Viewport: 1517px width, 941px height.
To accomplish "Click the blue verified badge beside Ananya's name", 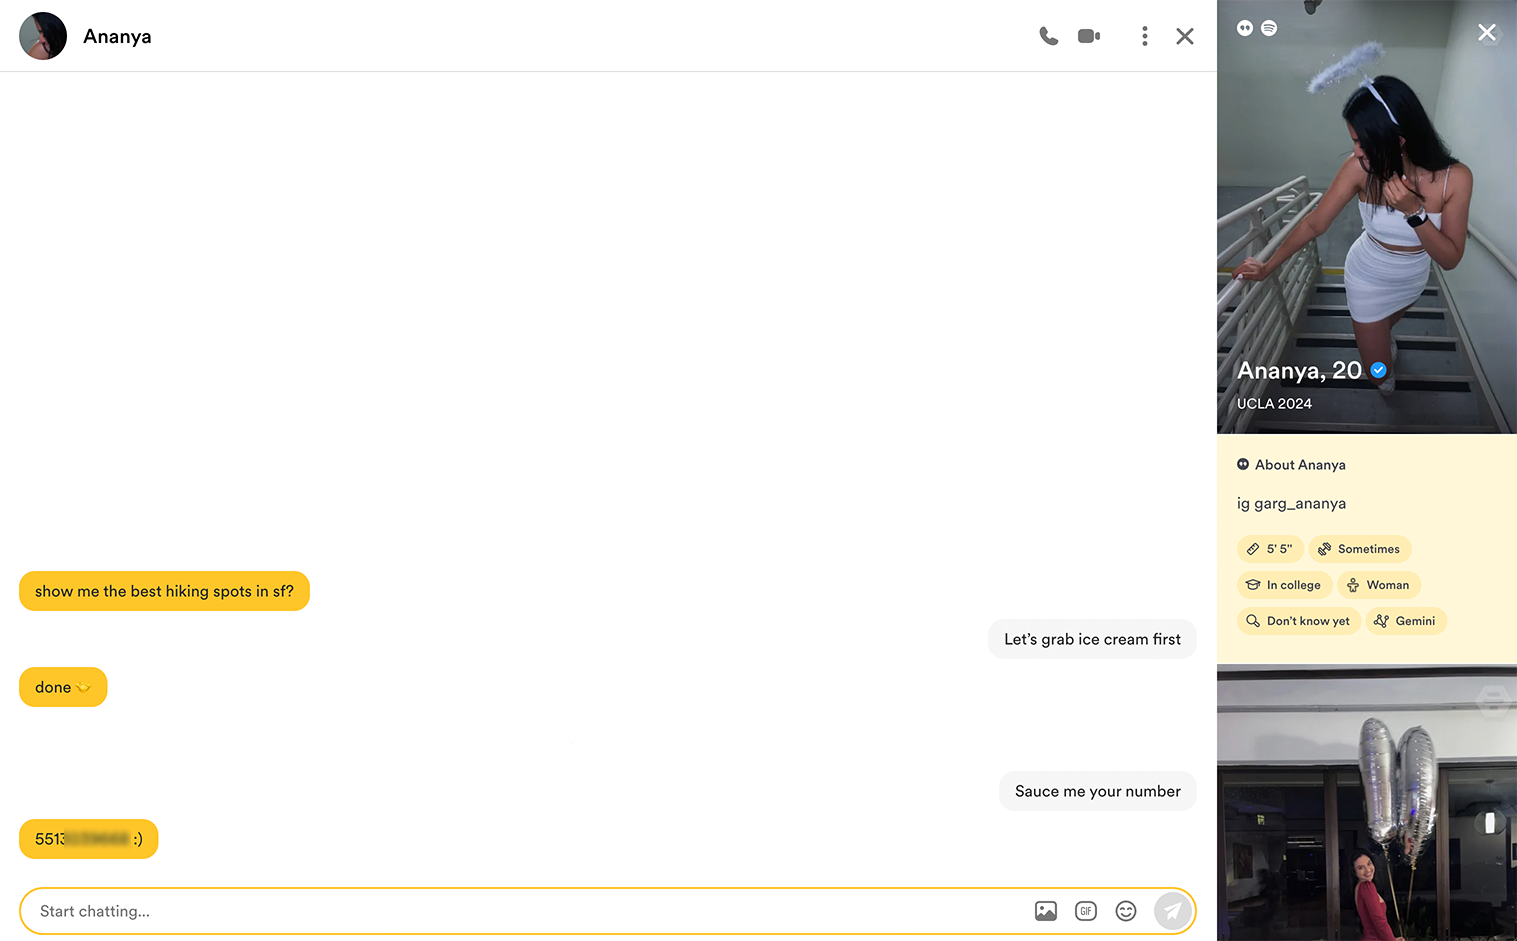I will pos(1379,370).
